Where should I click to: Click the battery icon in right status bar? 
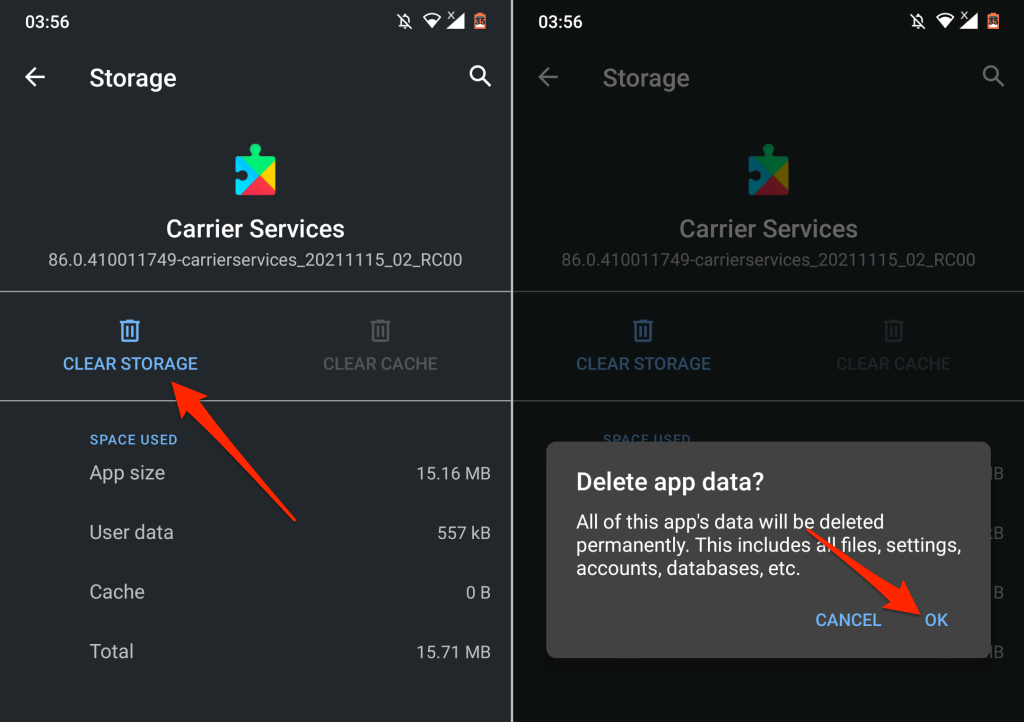993,21
